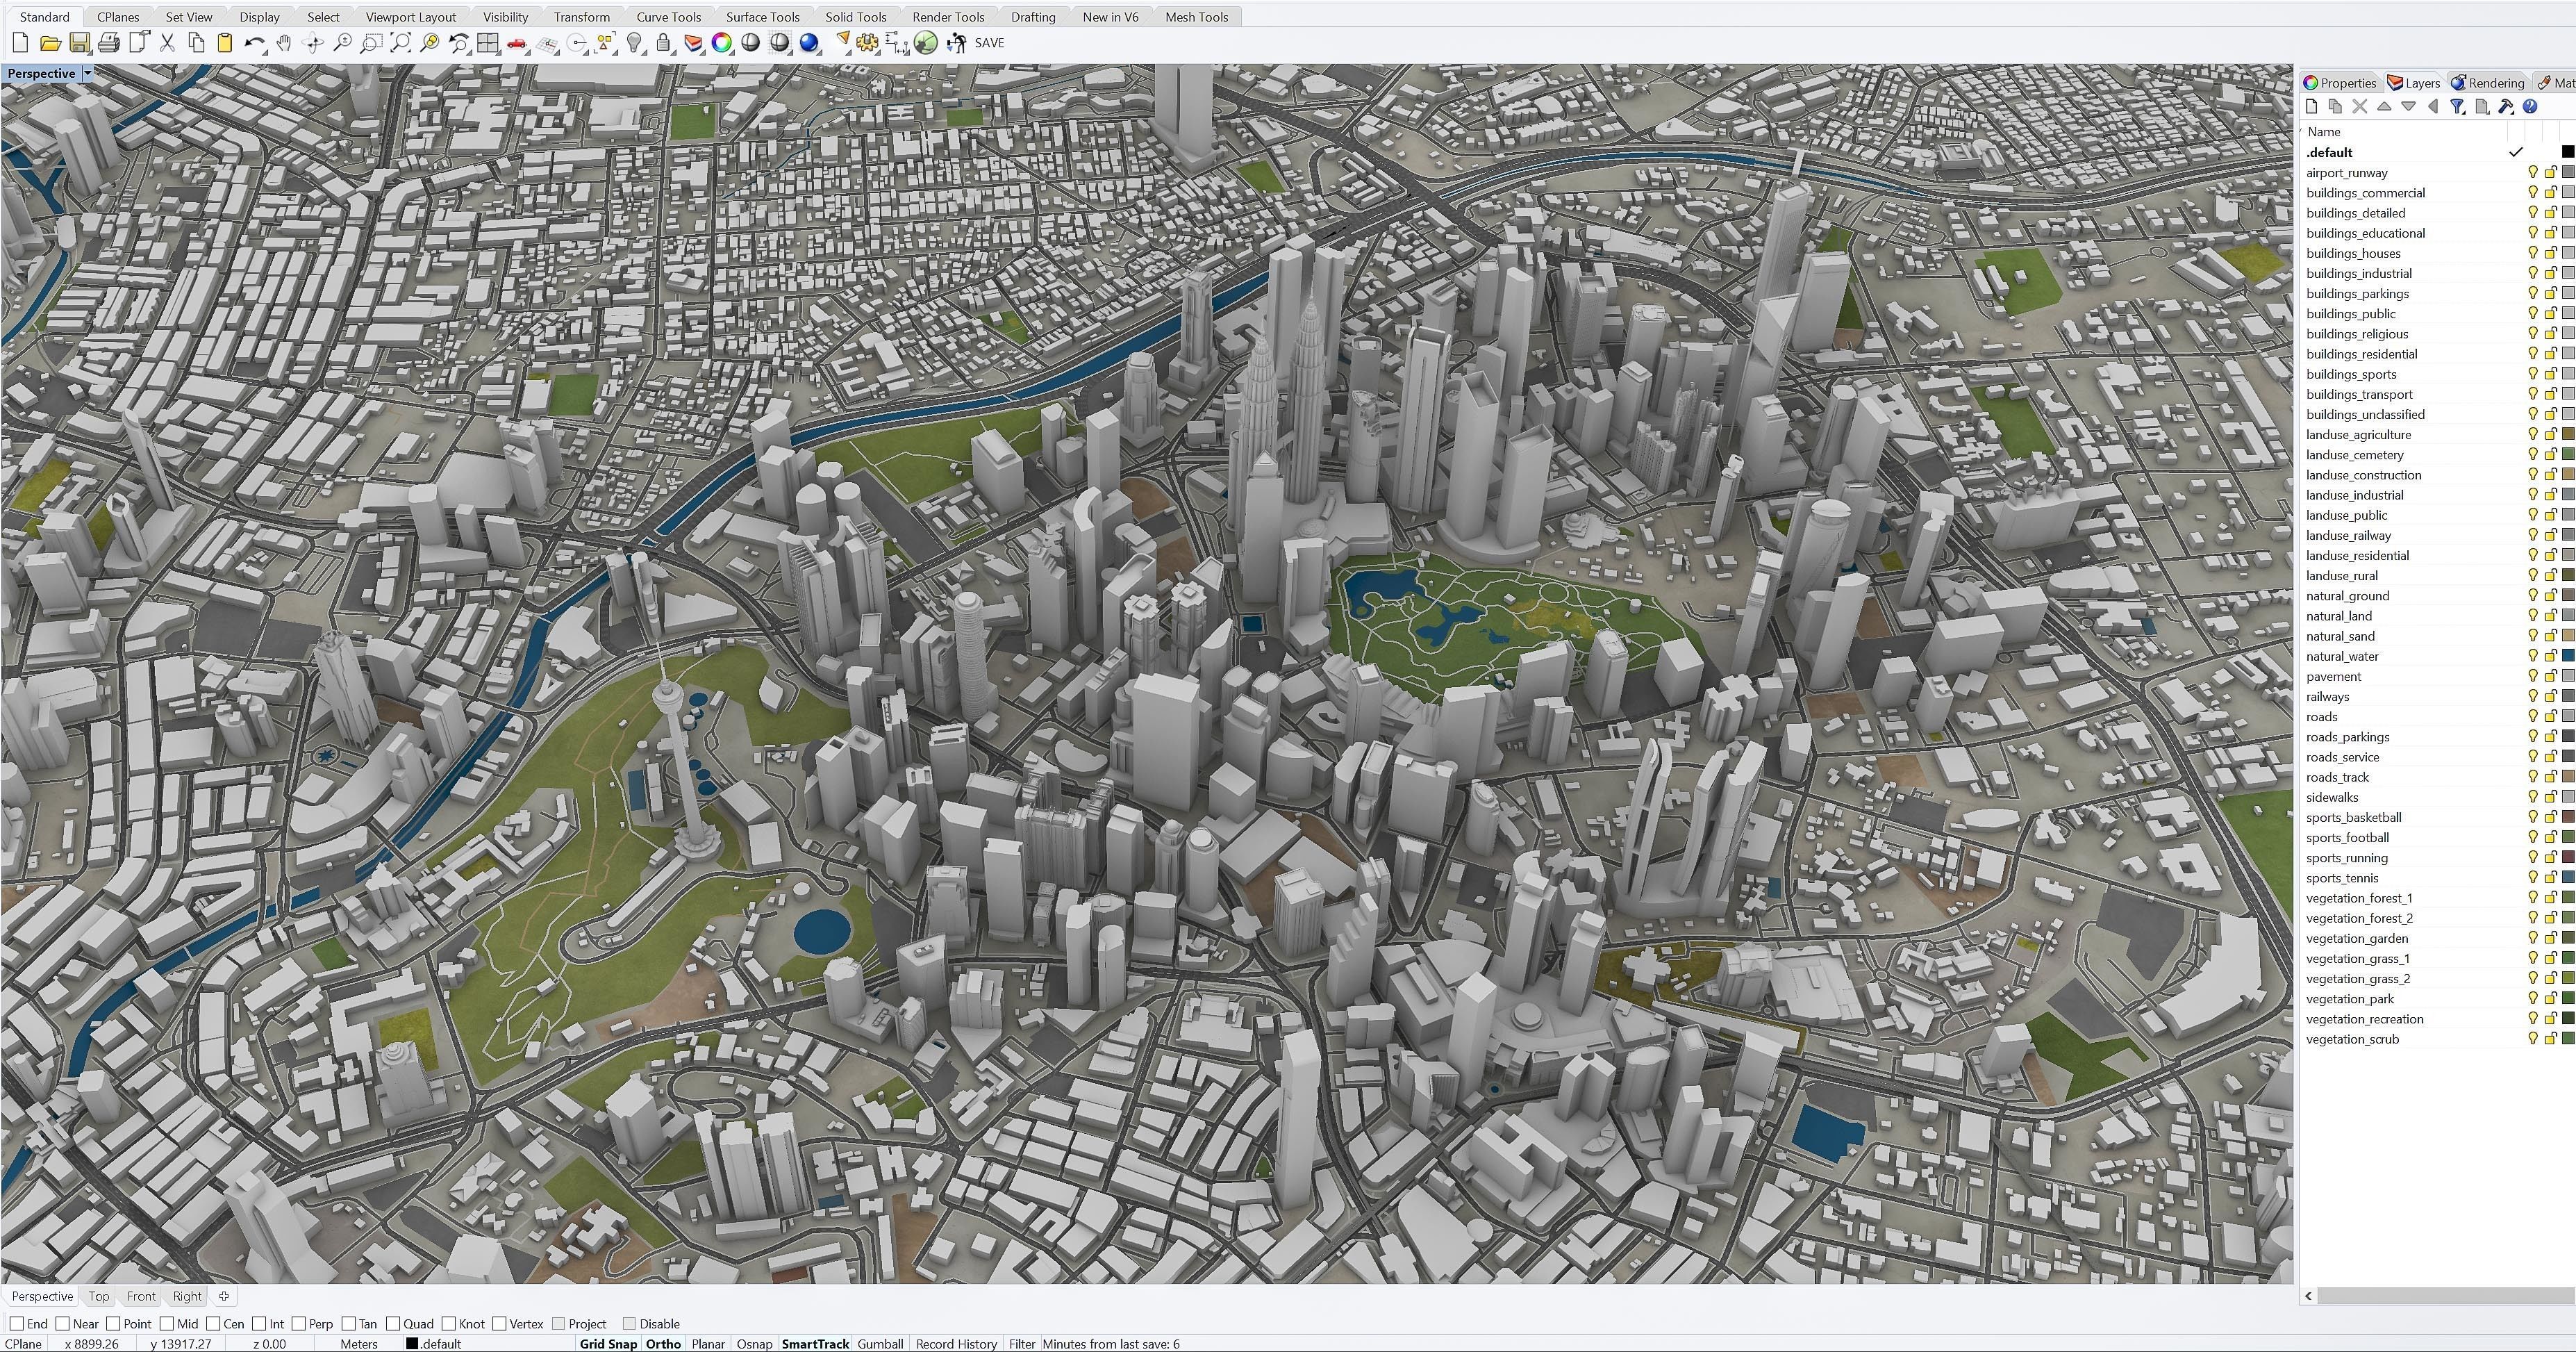The width and height of the screenshot is (2576, 1352).
Task: Click the Layers panel horizontal scrollbar left arrow
Action: tap(2309, 1297)
